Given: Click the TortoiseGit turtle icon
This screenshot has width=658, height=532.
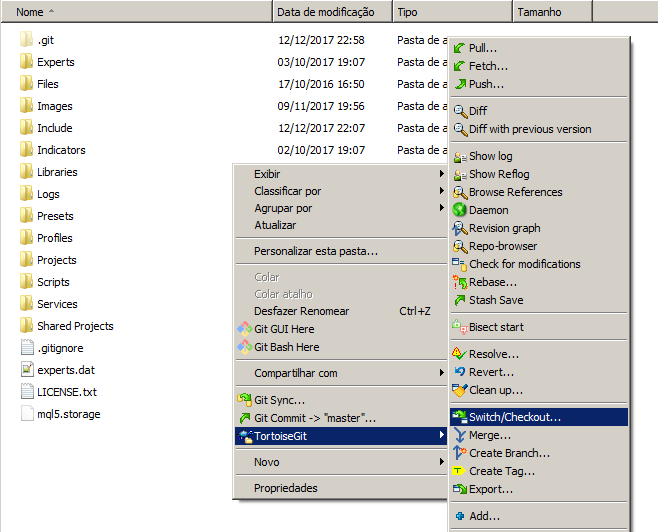Looking at the screenshot, I should [x=245, y=436].
